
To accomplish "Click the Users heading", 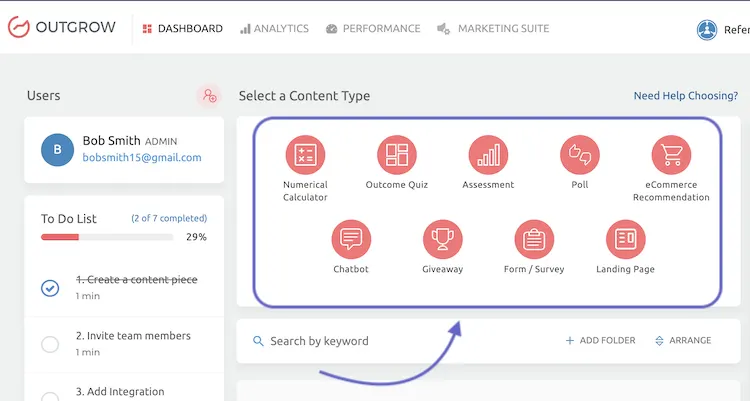I will tap(44, 96).
